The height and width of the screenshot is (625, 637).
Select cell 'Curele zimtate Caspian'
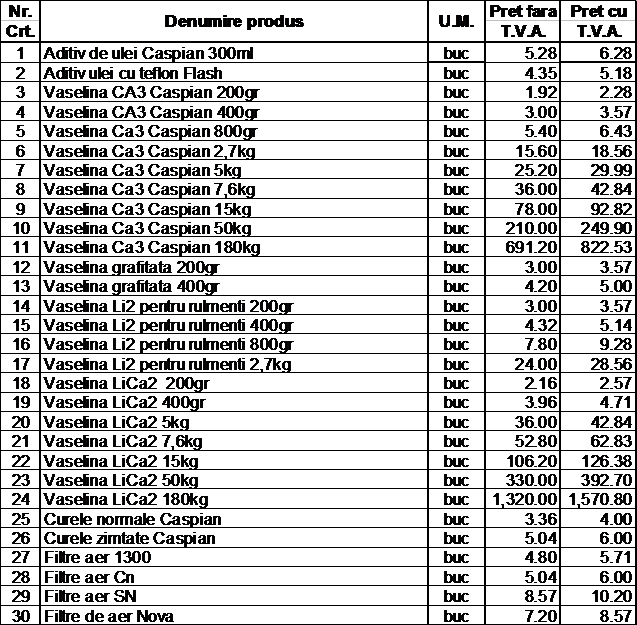pos(234,538)
